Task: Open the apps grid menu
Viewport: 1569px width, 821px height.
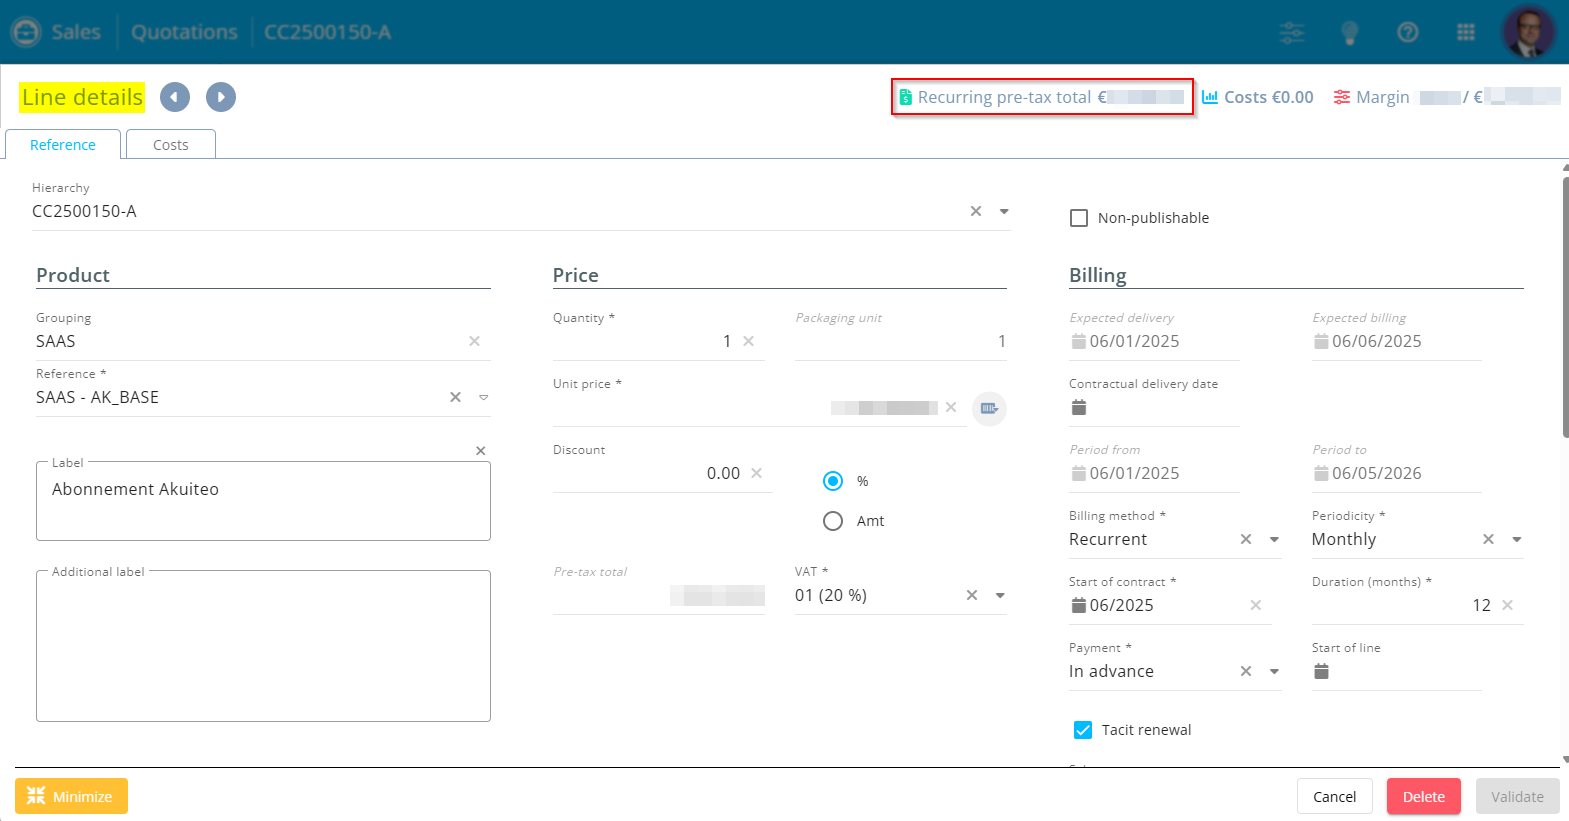Action: click(1466, 32)
